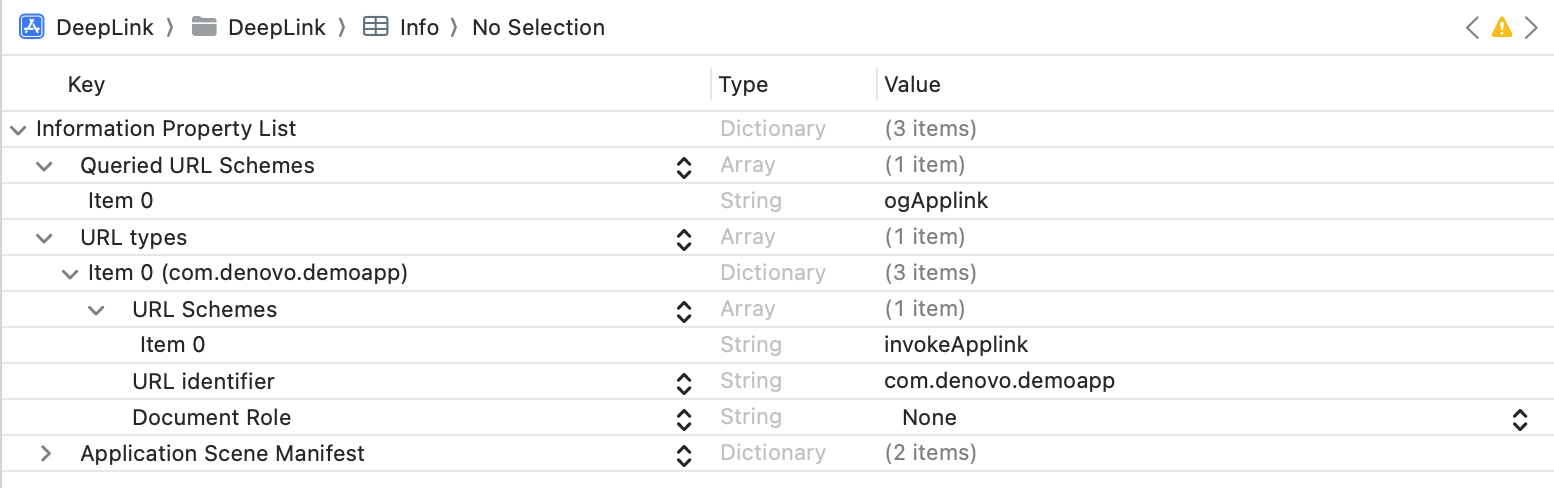Open key stepper for Queried URL Schemes
The height and width of the screenshot is (488, 1554).
(x=684, y=166)
